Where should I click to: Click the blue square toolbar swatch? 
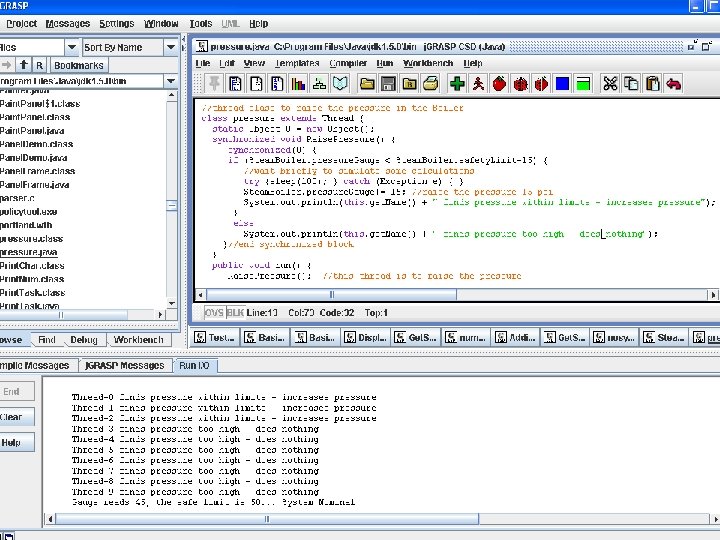pyautogui.click(x=562, y=84)
